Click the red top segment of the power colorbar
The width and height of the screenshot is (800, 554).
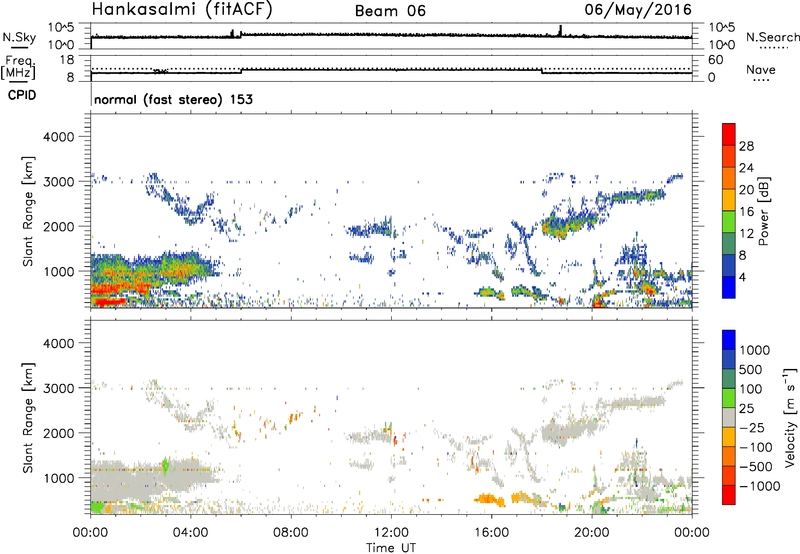pyautogui.click(x=729, y=134)
